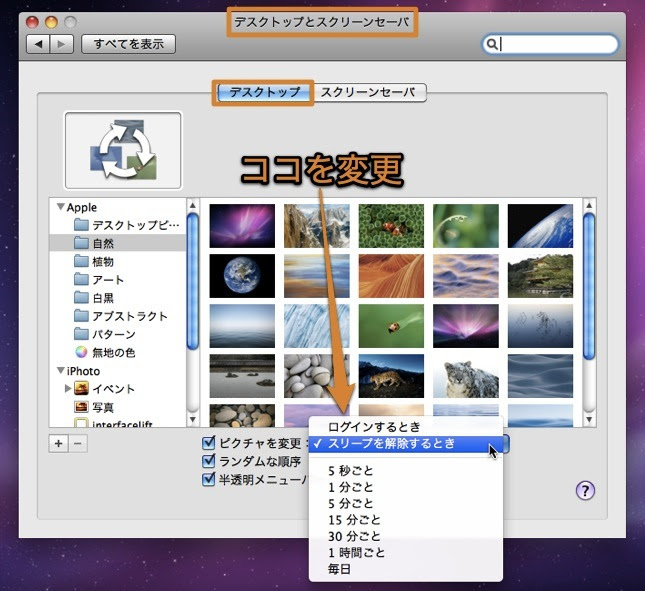Viewport: 645px width, 591px height.
Task: Focus the toolbar search field
Action: click(x=550, y=44)
